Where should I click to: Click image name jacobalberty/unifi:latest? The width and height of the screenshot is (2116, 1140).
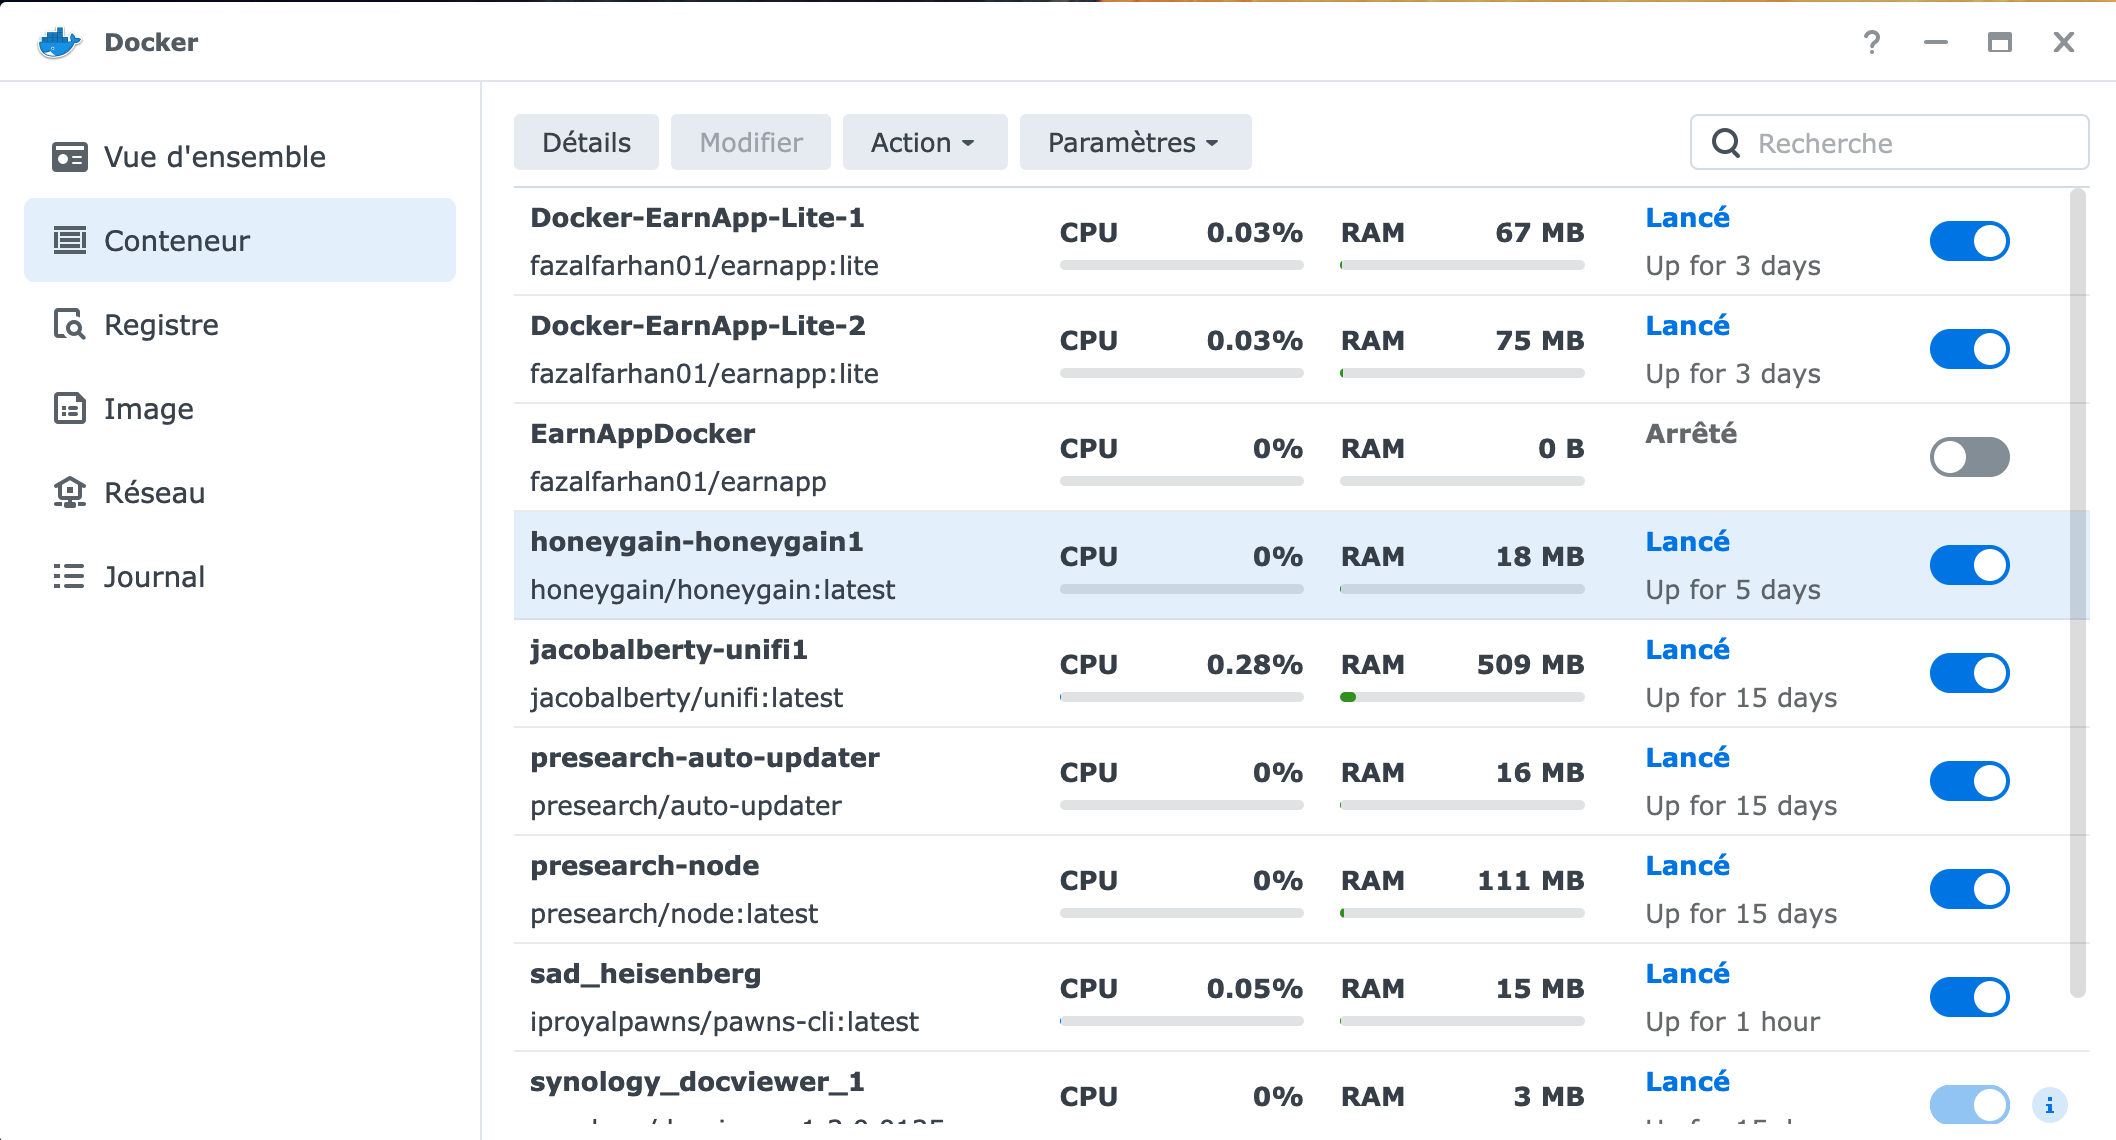686,698
